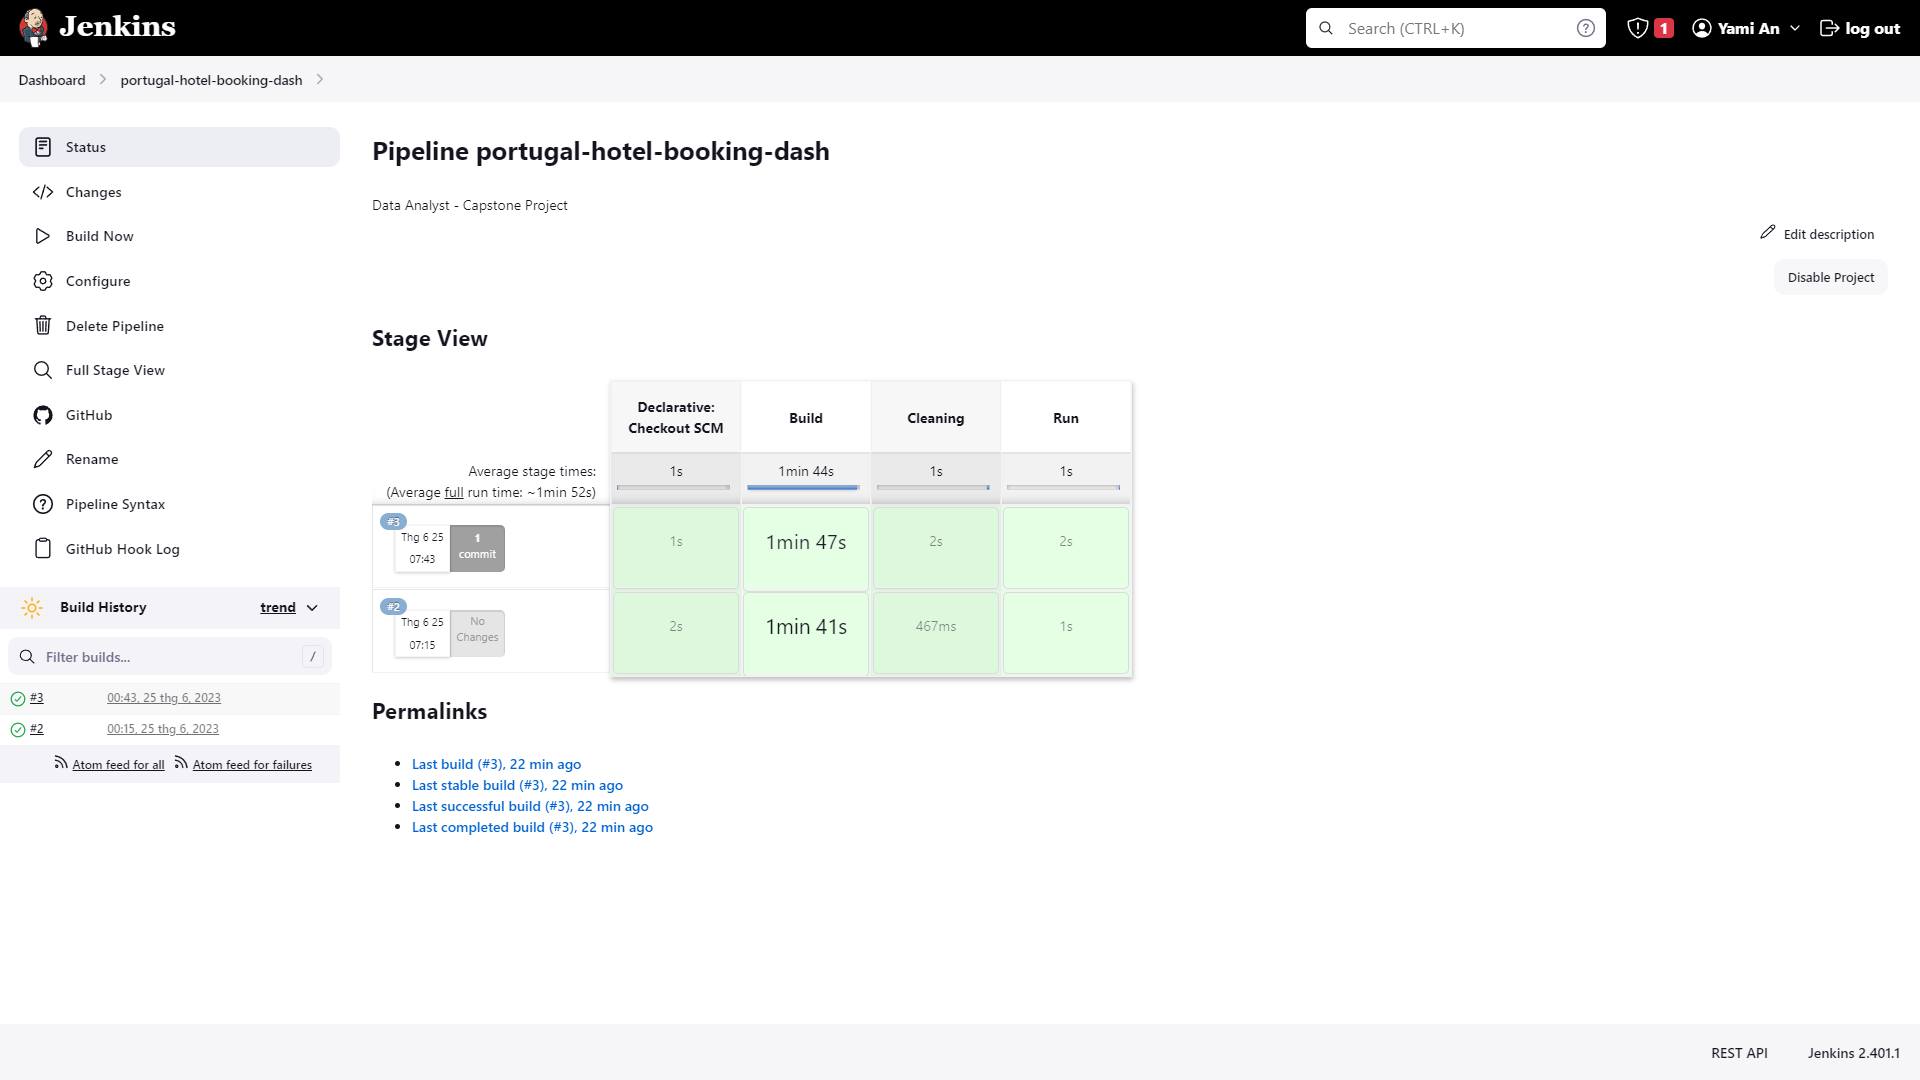Click the Jenkins logo icon
The width and height of the screenshot is (1920, 1080).
click(34, 28)
